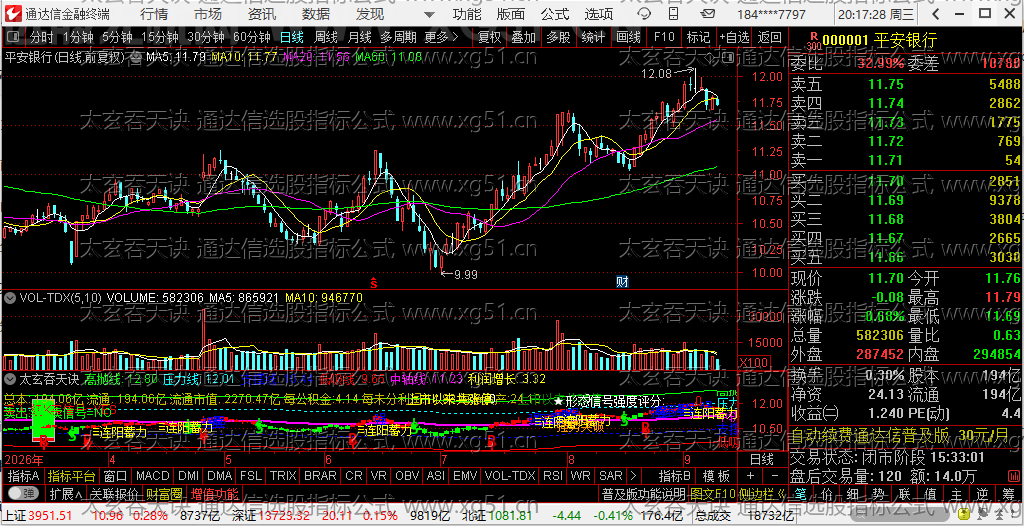
Task: Click the 返回 return button
Action: [770, 37]
